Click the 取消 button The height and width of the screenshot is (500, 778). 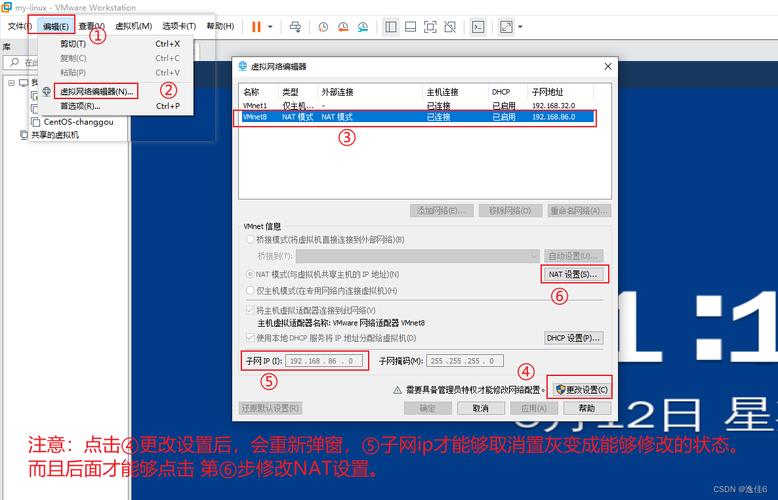coord(481,408)
